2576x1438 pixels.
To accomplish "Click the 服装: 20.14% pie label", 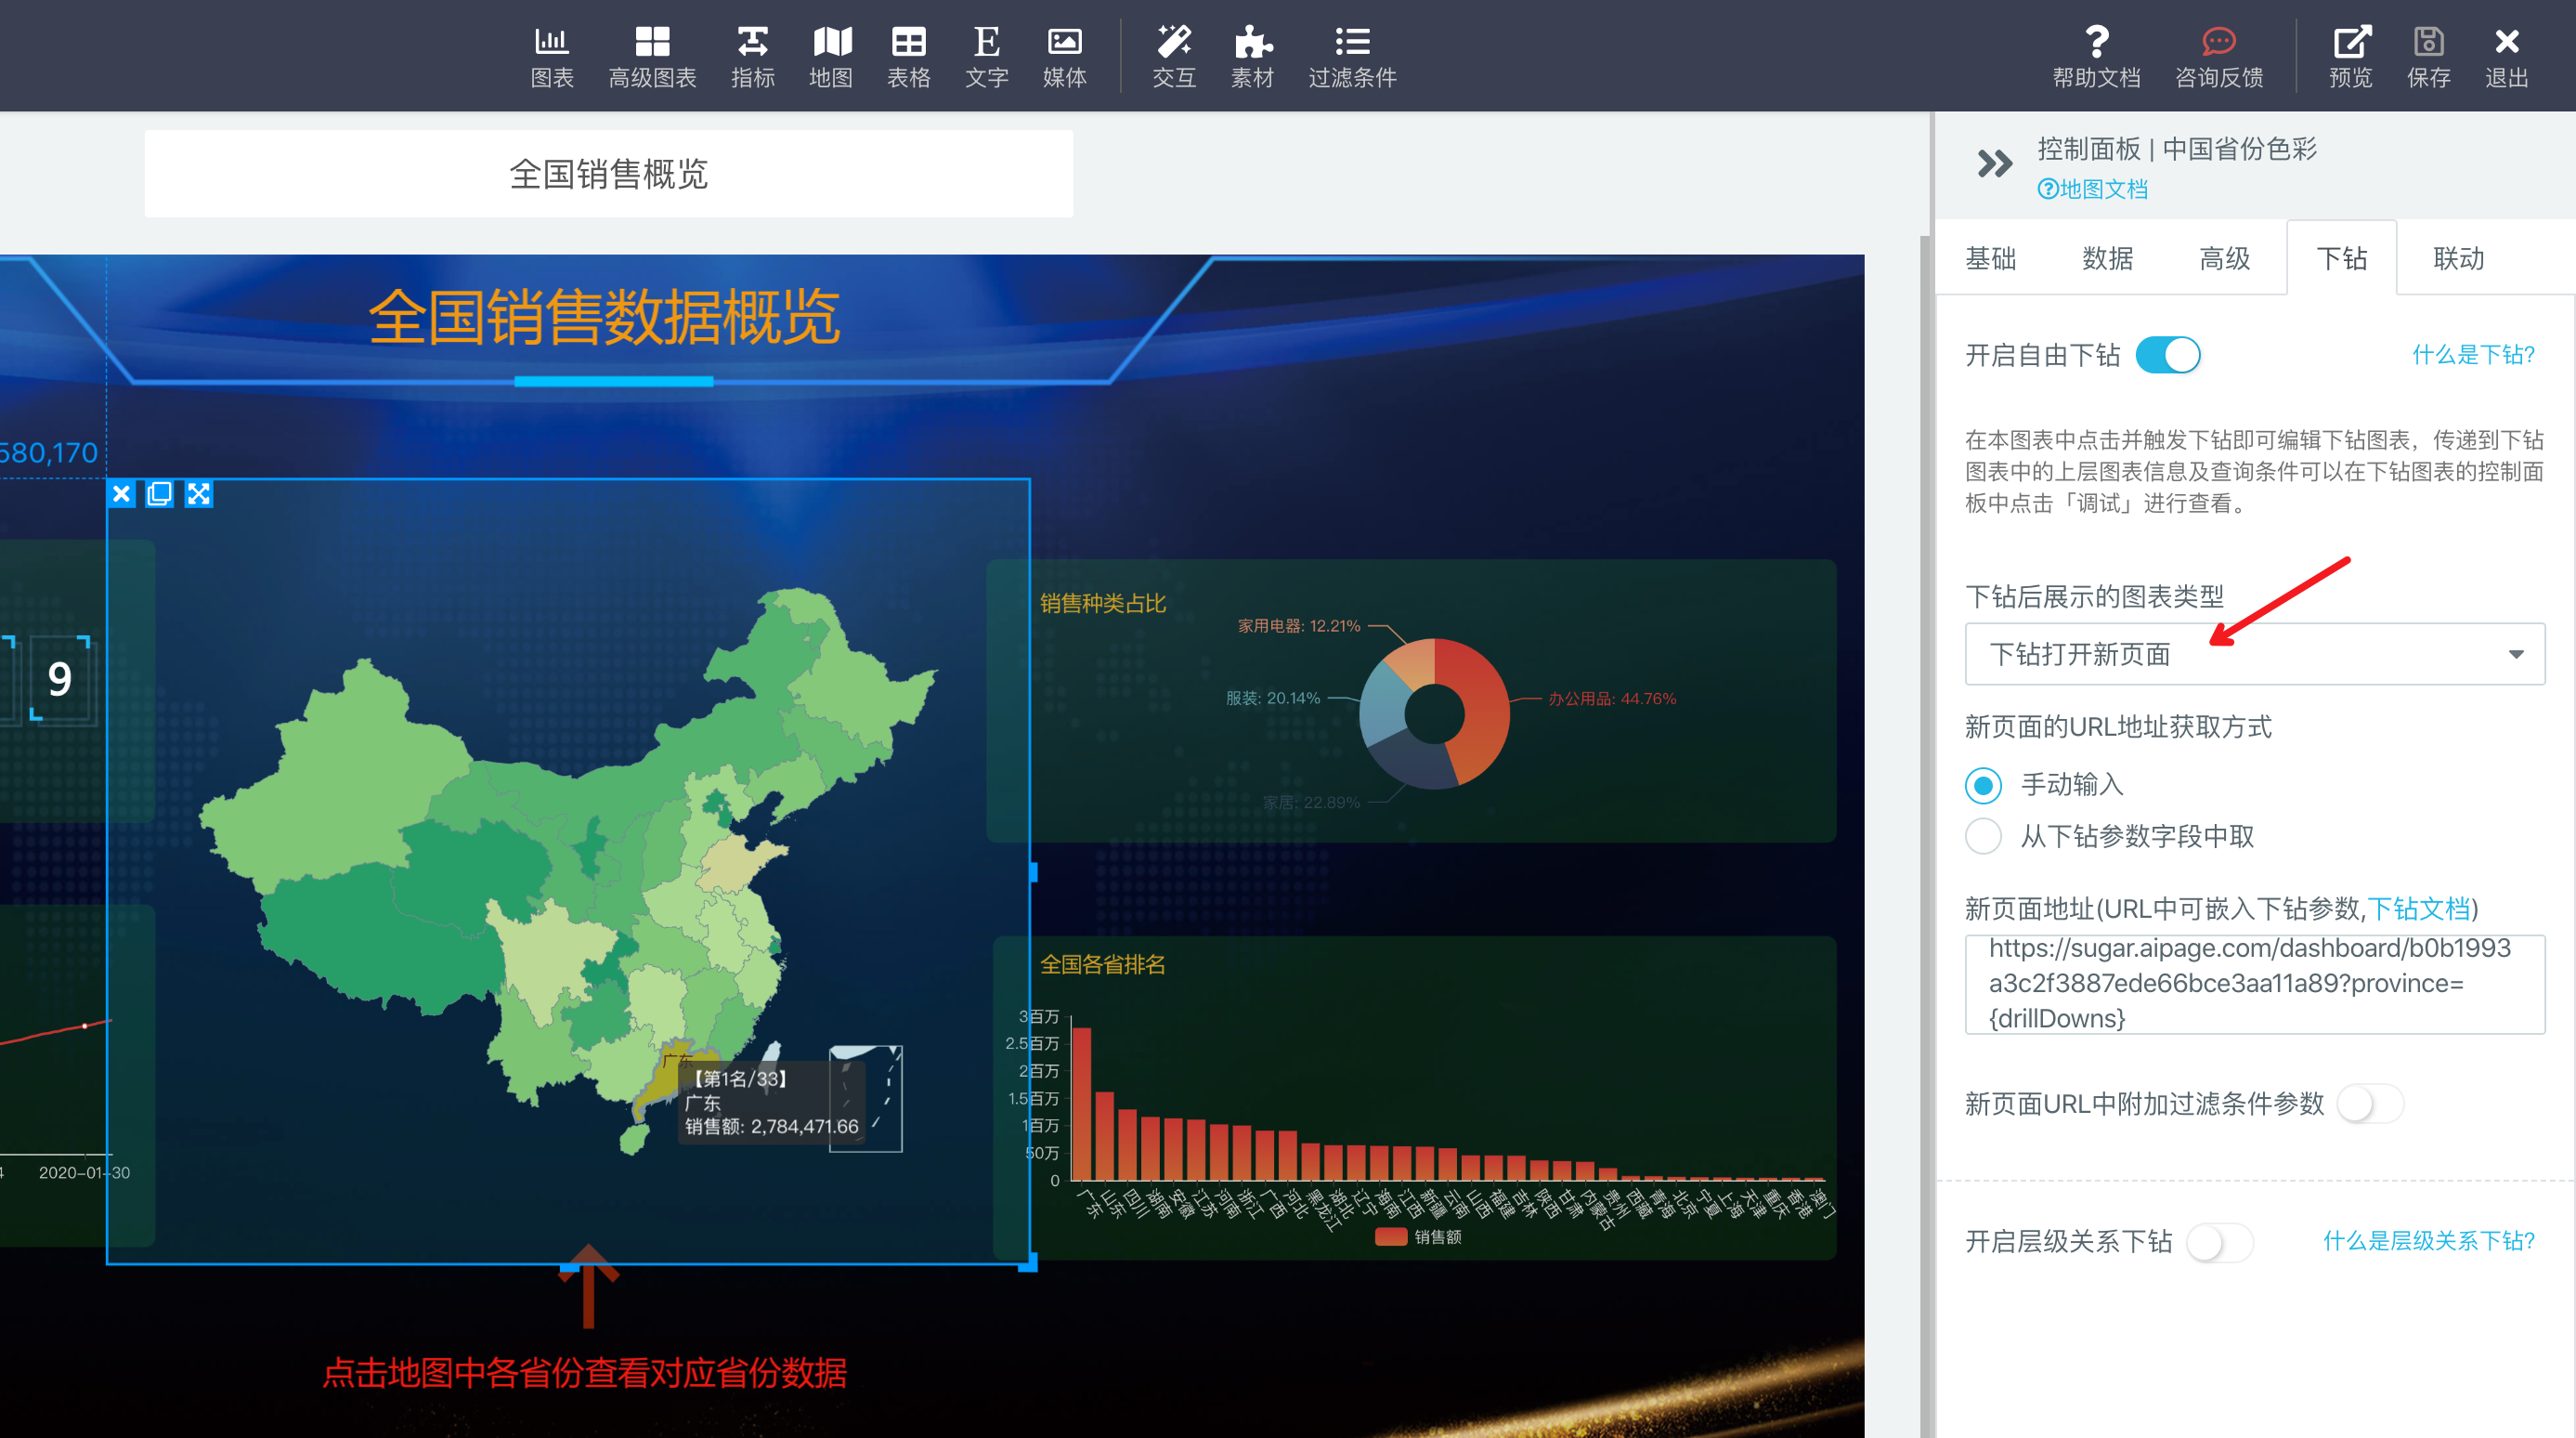I will (1272, 698).
